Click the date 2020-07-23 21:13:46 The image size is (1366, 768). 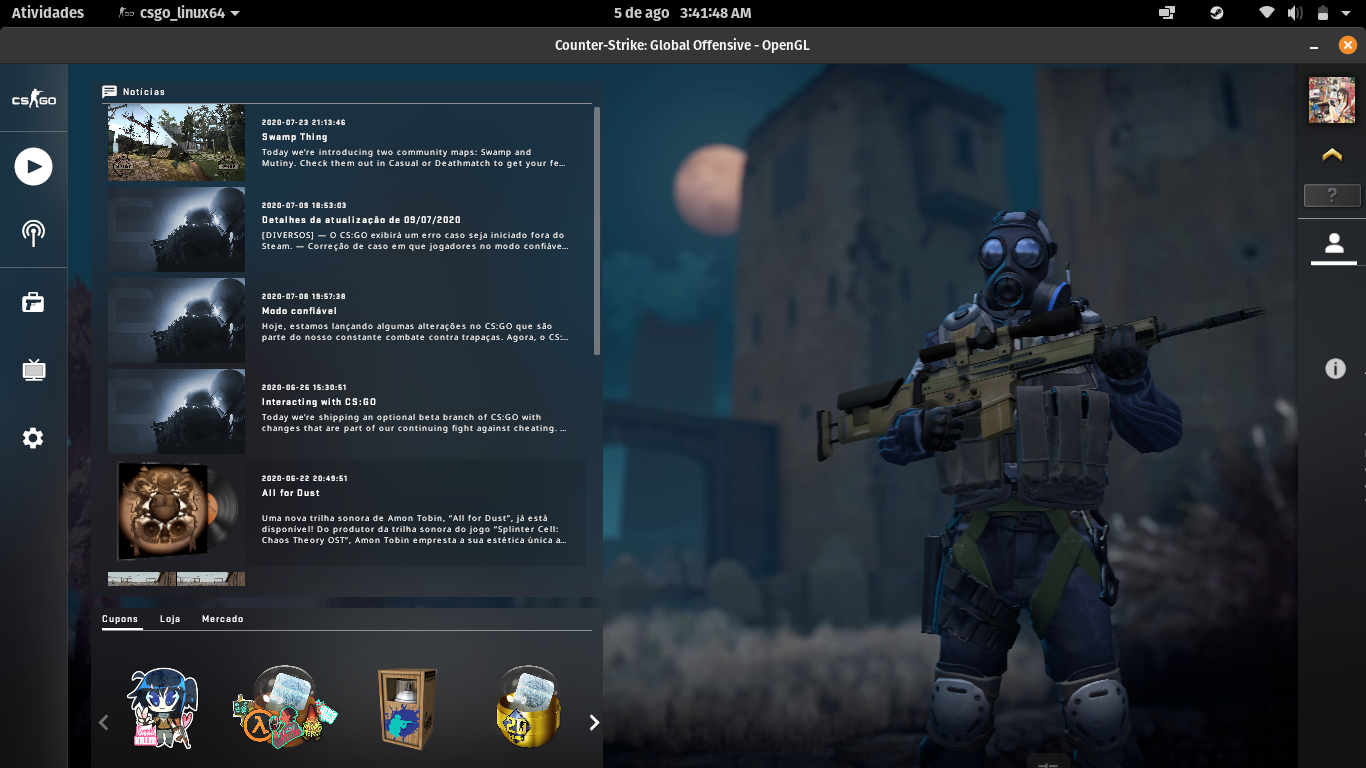coord(304,123)
